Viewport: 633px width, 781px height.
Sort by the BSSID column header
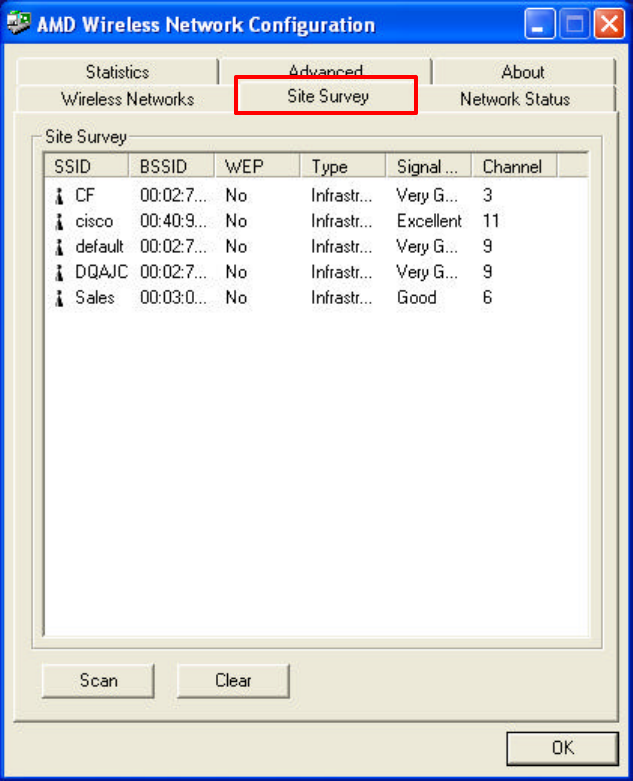(172, 166)
